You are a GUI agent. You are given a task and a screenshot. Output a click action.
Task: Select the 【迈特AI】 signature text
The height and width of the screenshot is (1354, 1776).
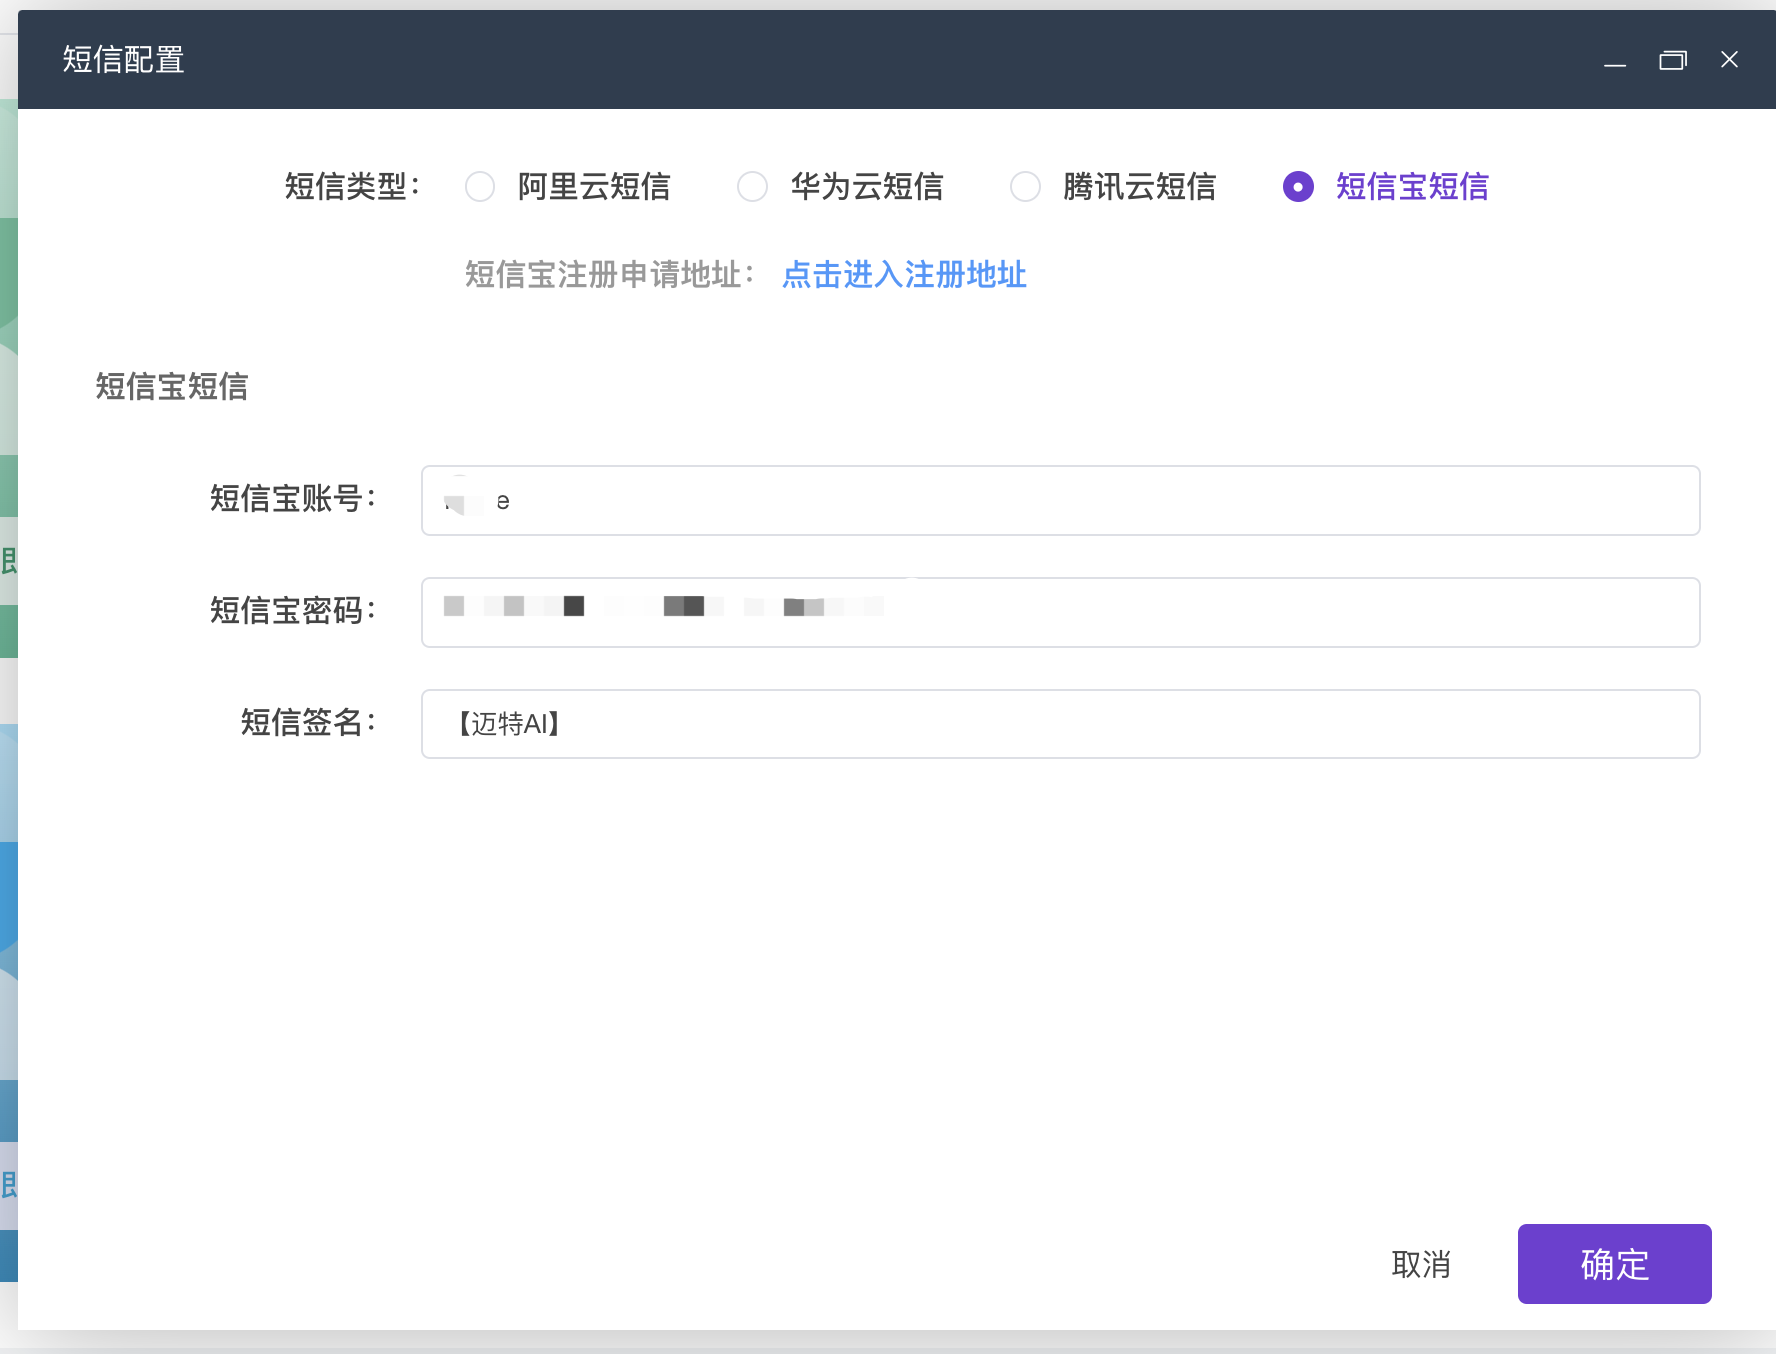(x=507, y=724)
